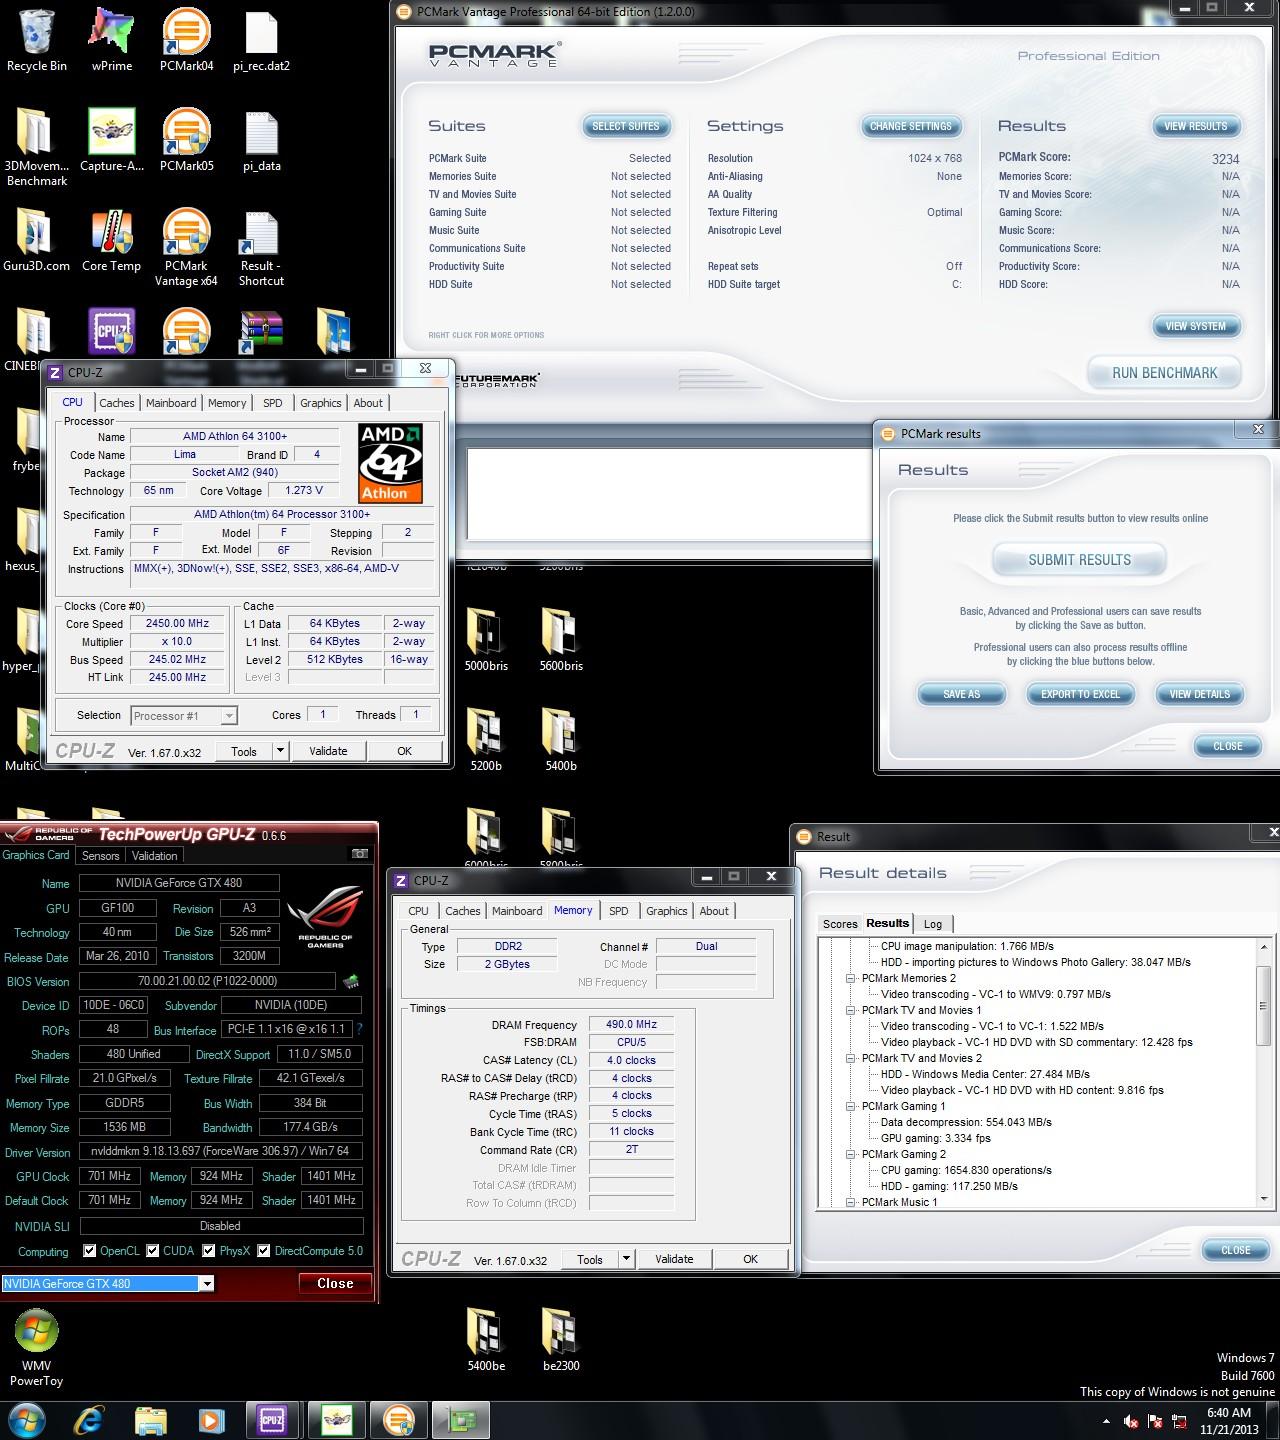The image size is (1280, 1440).
Task: Switch to the Sensors tab in GPU-Z
Action: (x=100, y=856)
